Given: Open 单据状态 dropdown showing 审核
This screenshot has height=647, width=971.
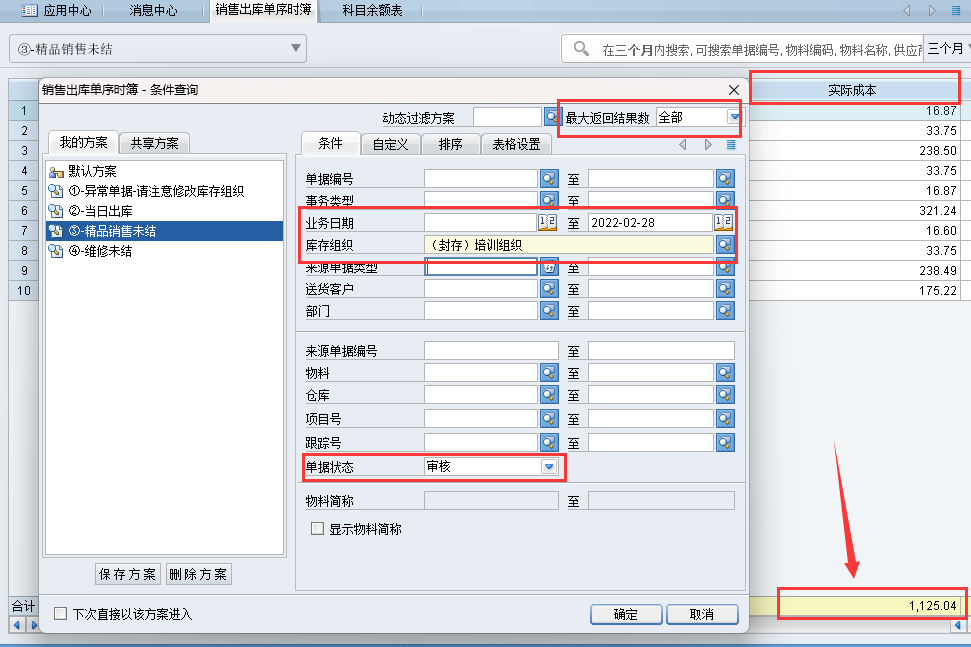Looking at the screenshot, I should (x=548, y=467).
